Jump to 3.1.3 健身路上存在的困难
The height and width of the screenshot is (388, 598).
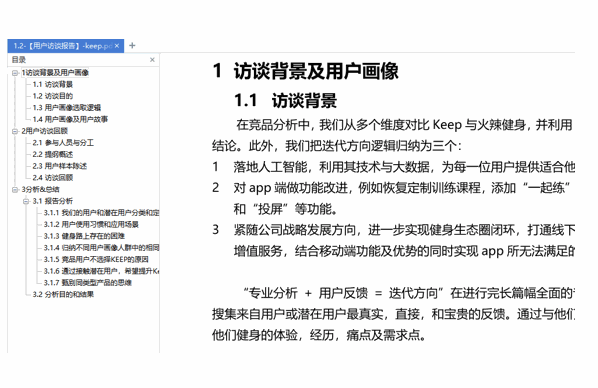click(84, 236)
